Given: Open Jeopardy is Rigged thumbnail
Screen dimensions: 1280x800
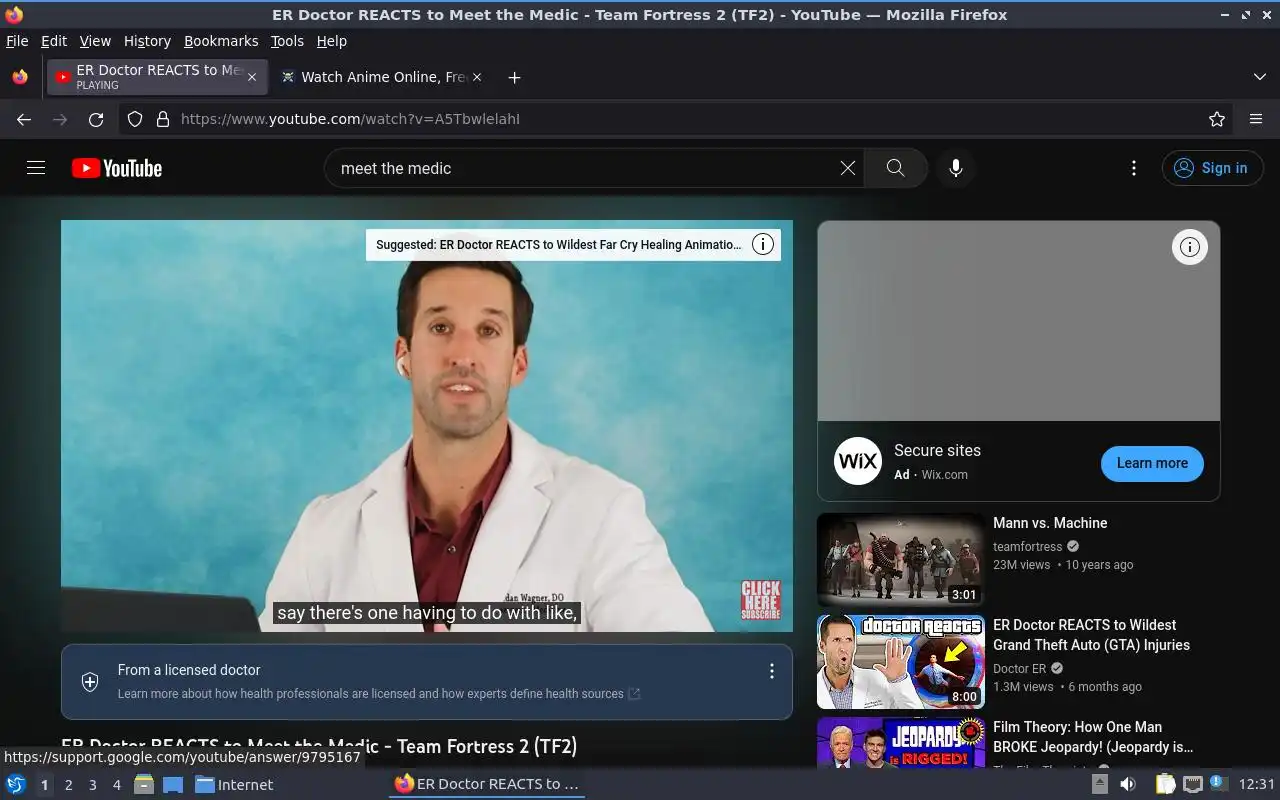Looking at the screenshot, I should (x=901, y=742).
